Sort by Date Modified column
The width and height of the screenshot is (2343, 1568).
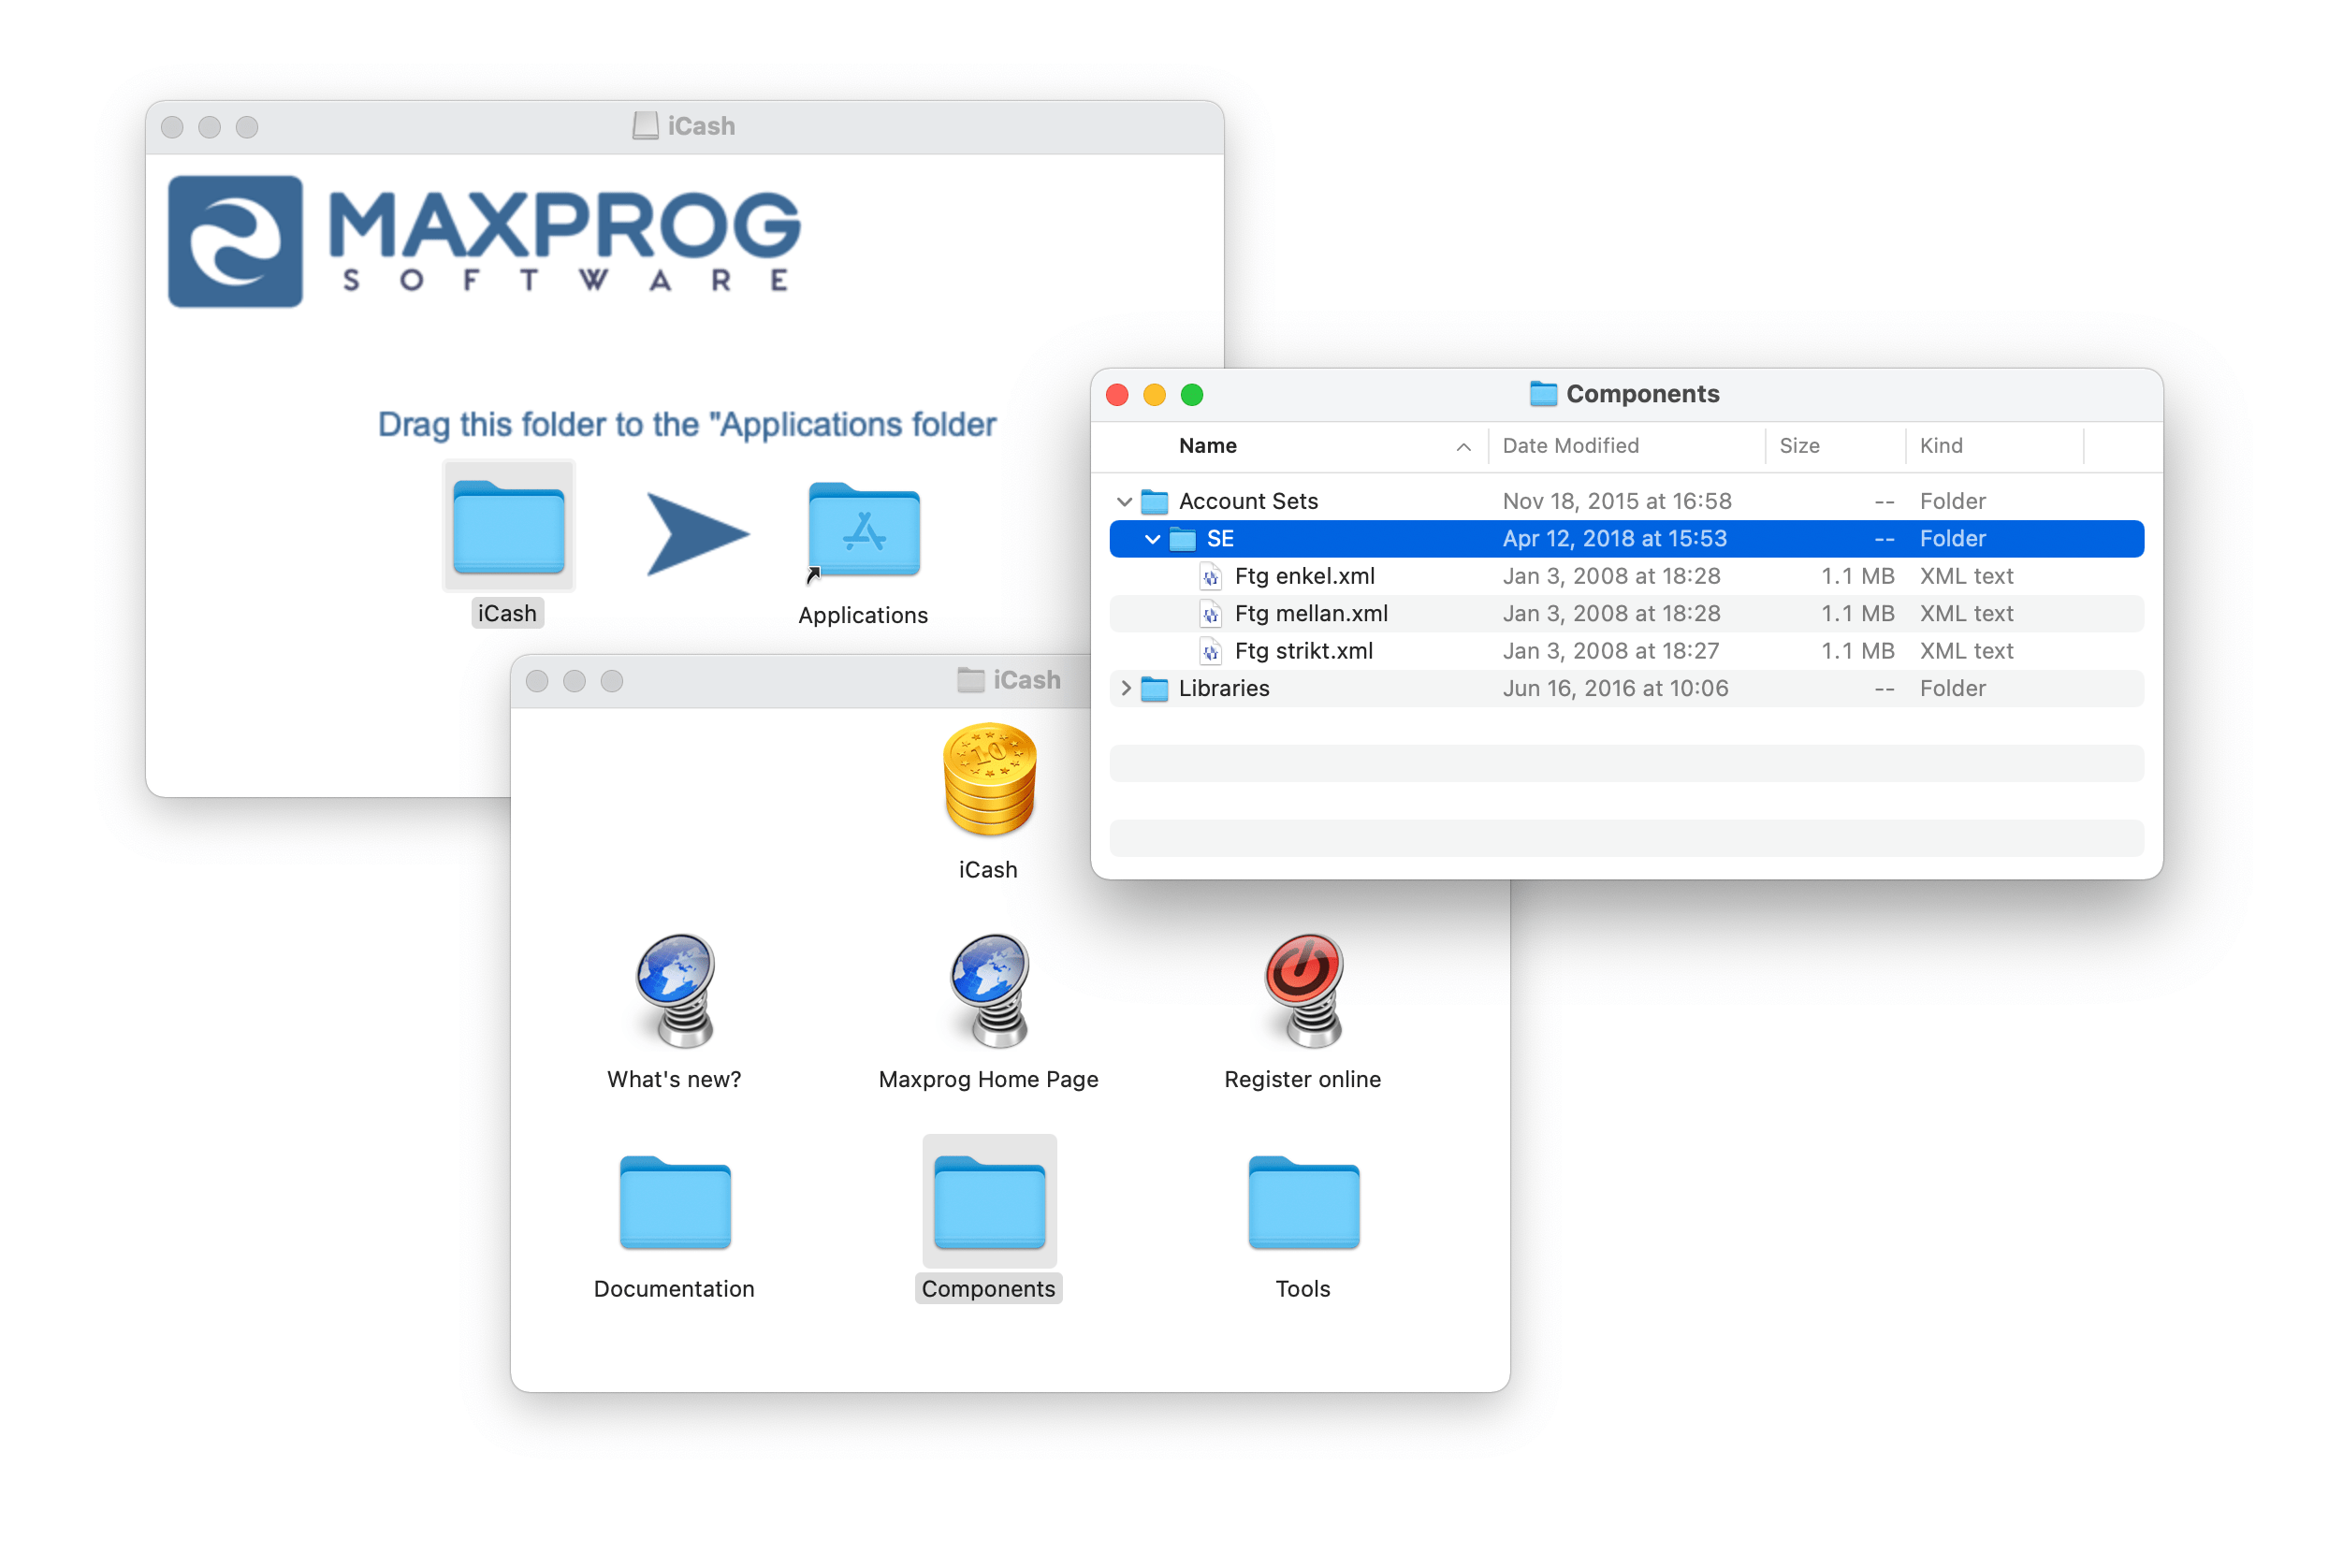tap(1570, 446)
